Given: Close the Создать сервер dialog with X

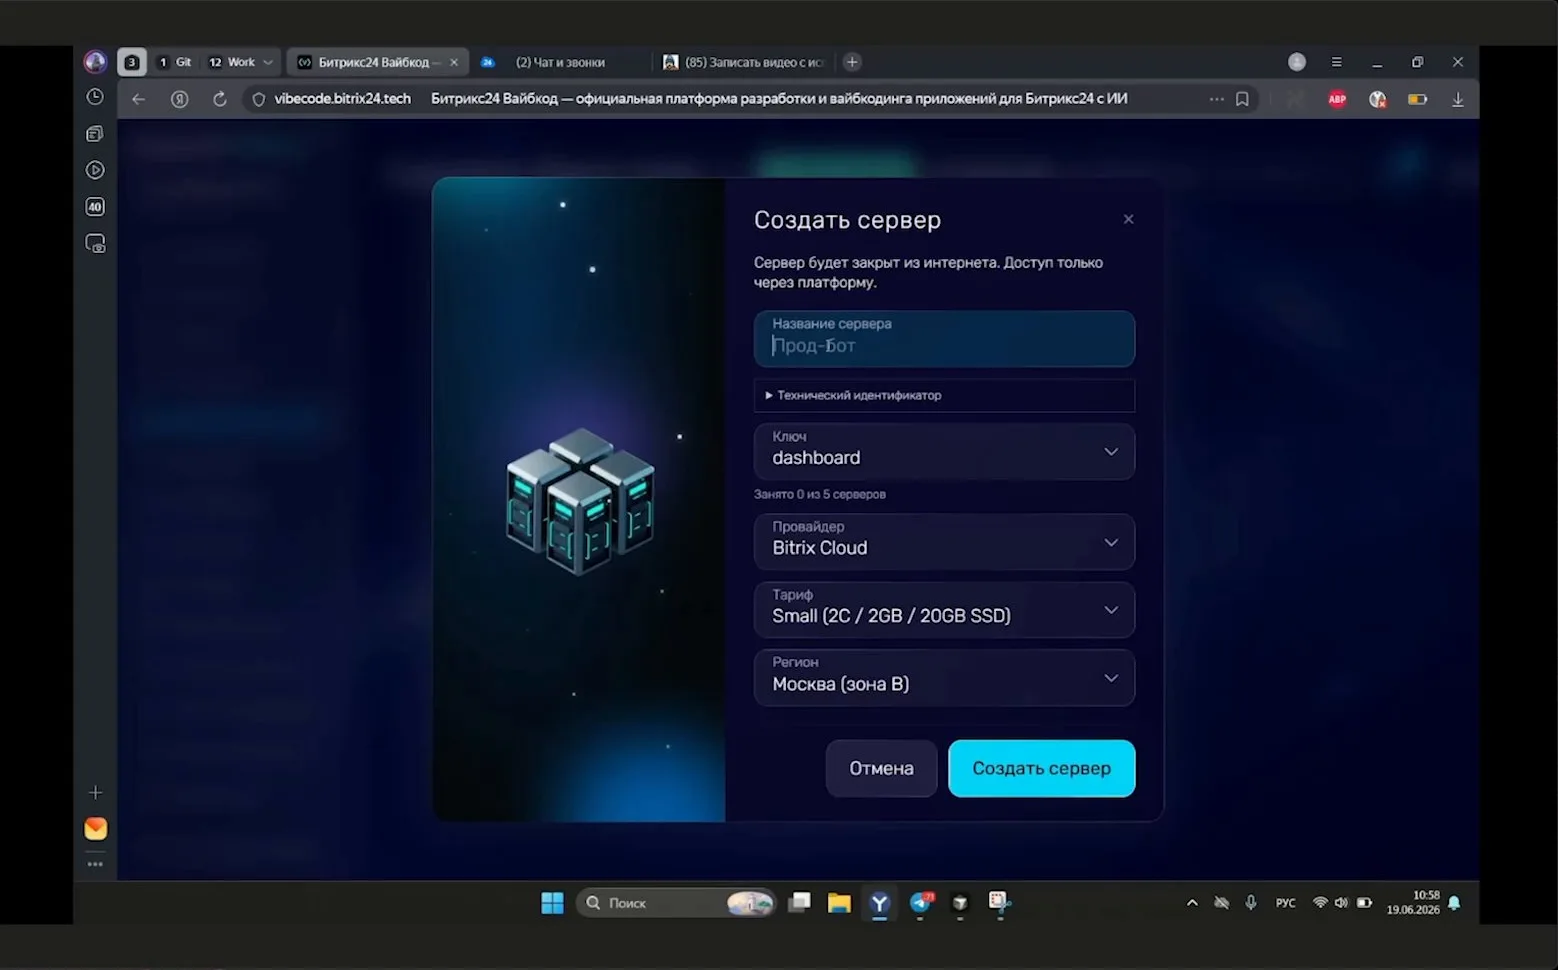Looking at the screenshot, I should tap(1128, 219).
